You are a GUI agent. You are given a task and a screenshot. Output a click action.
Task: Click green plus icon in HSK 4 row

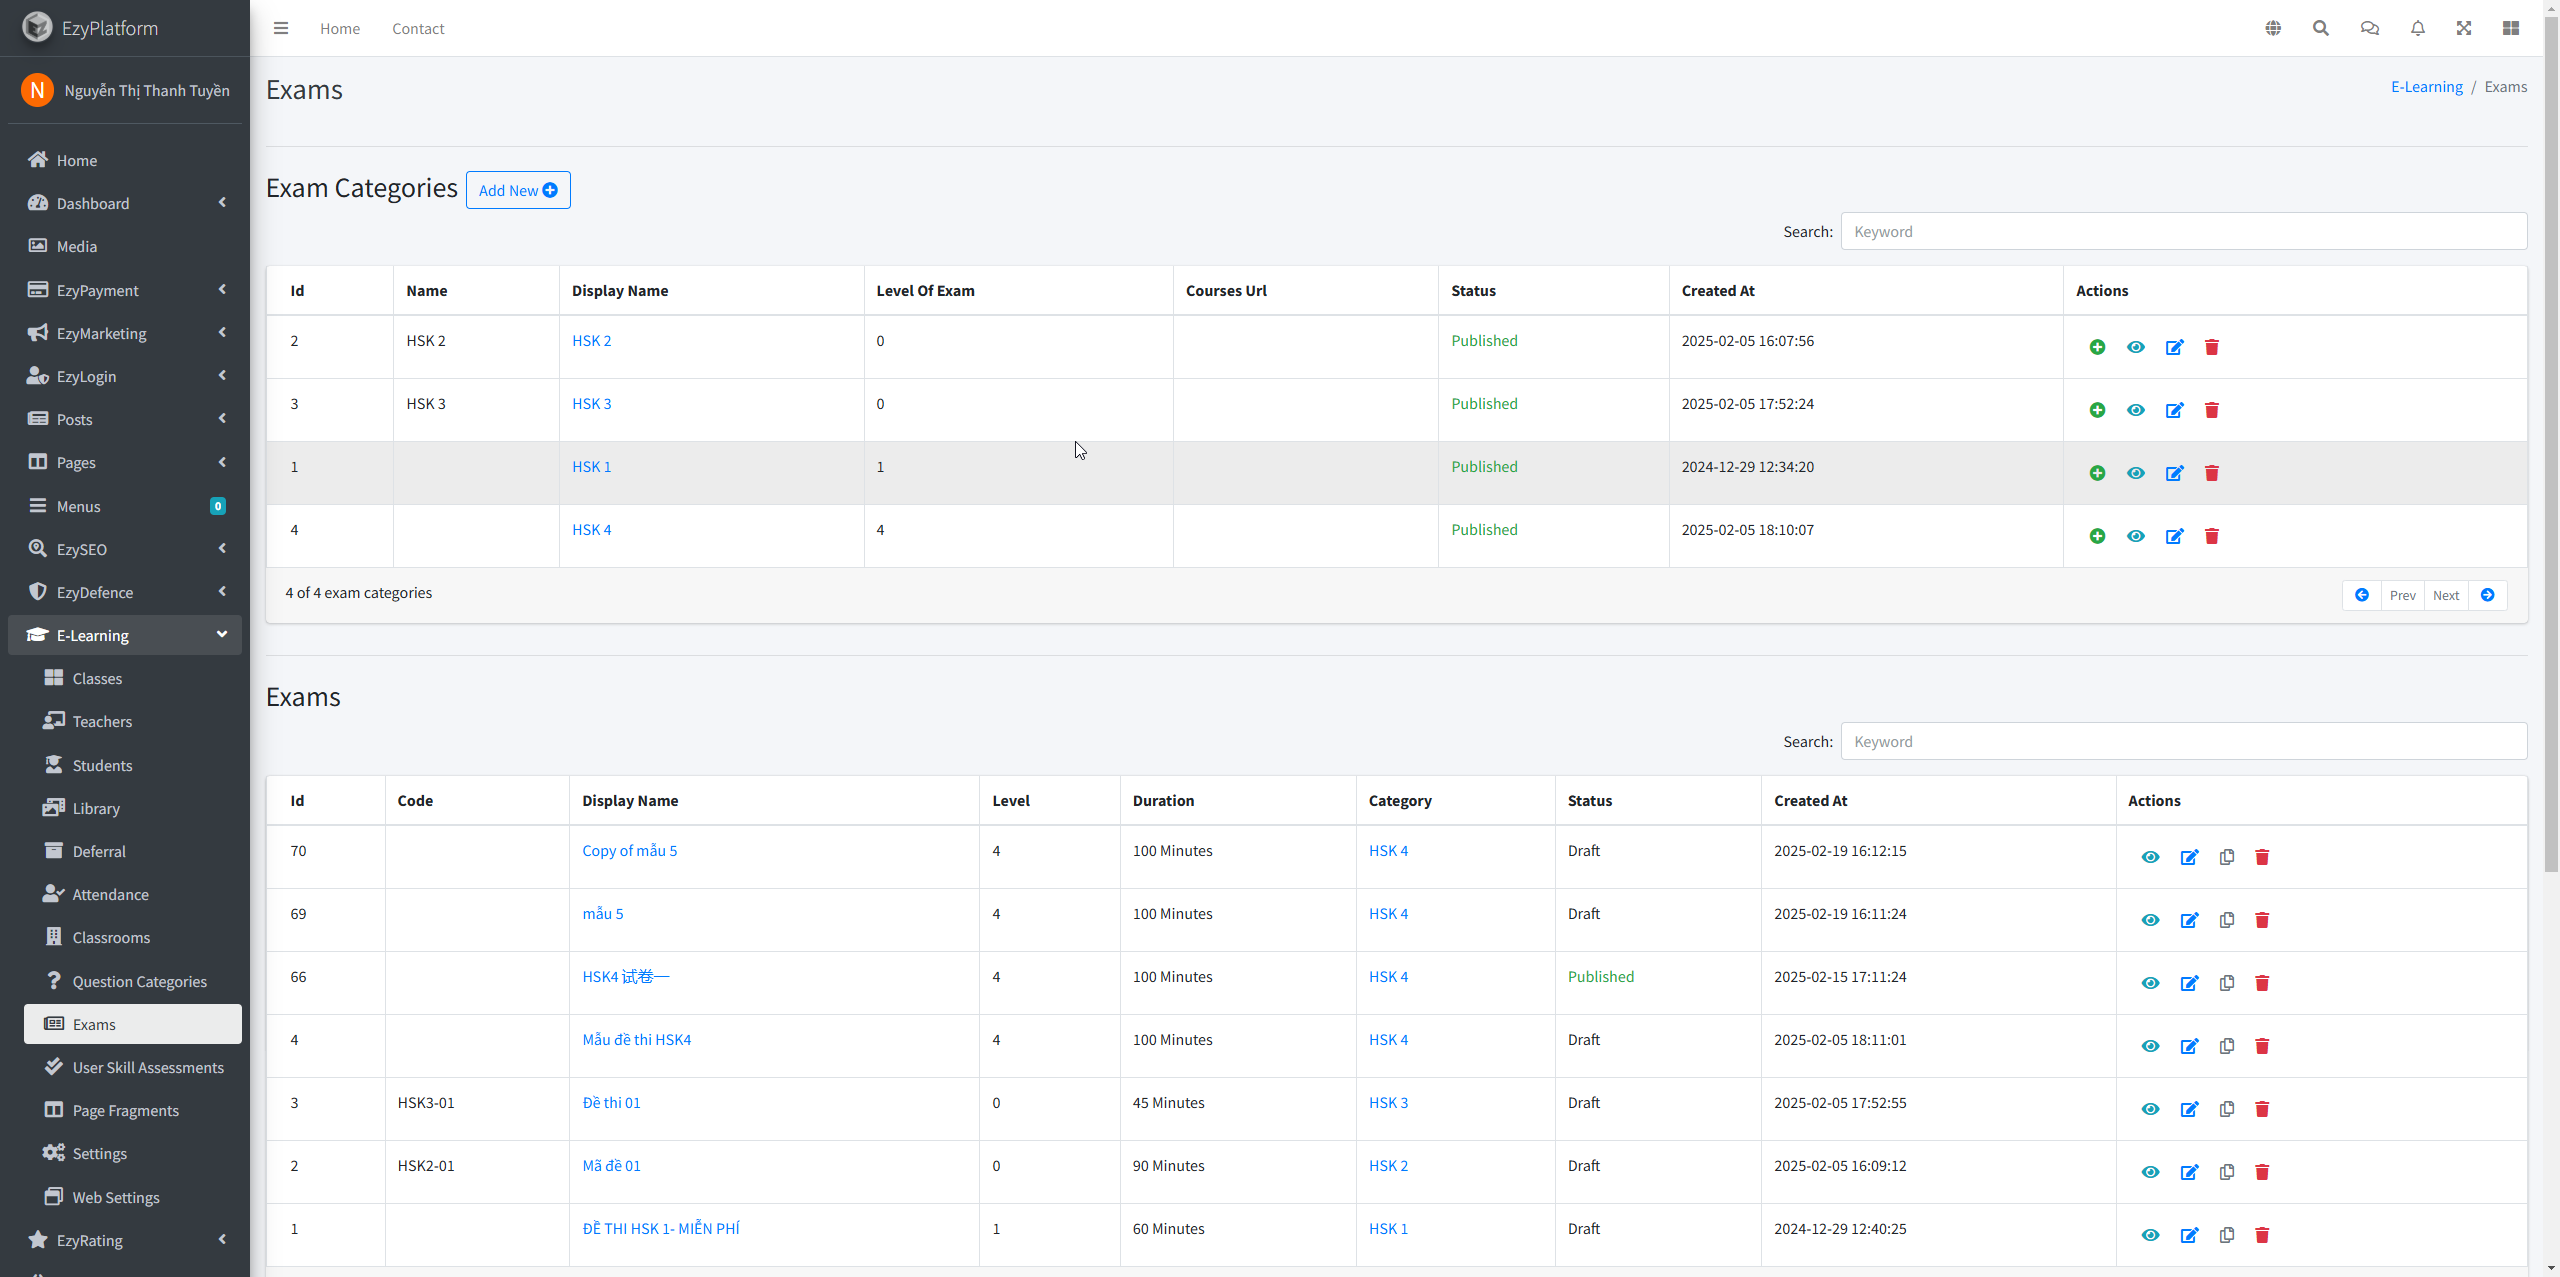pos(2097,536)
